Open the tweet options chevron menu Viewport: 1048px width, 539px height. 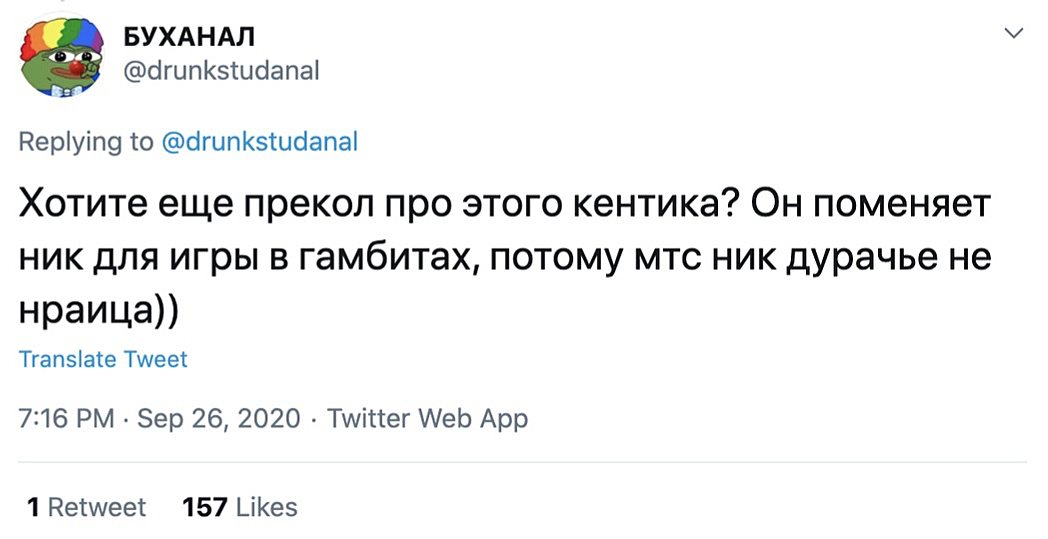1013,34
